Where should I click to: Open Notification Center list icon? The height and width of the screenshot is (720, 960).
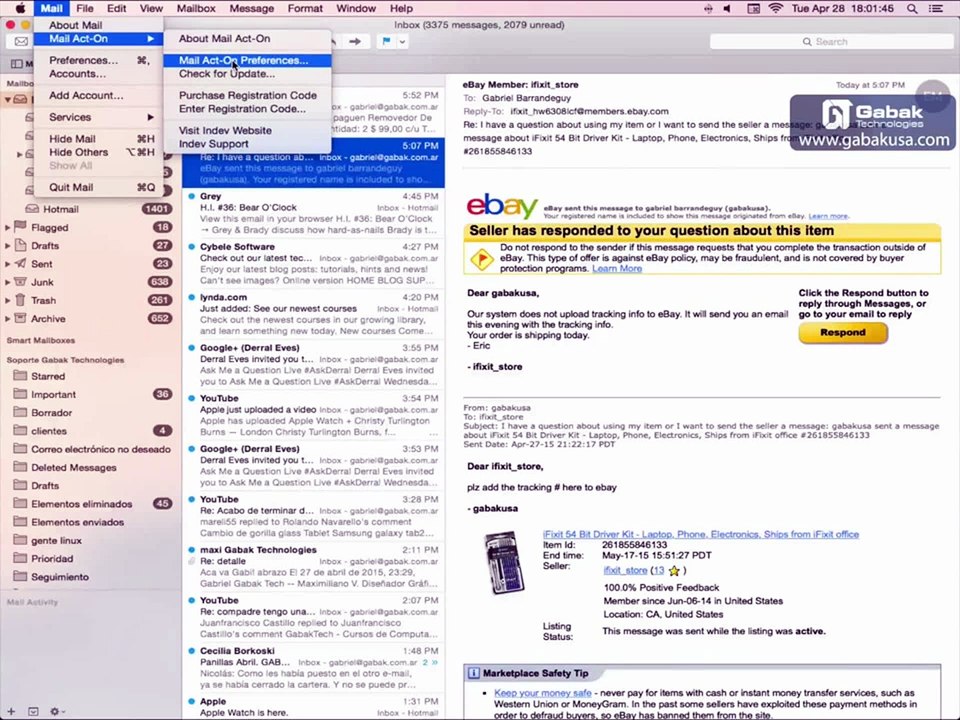click(x=936, y=9)
